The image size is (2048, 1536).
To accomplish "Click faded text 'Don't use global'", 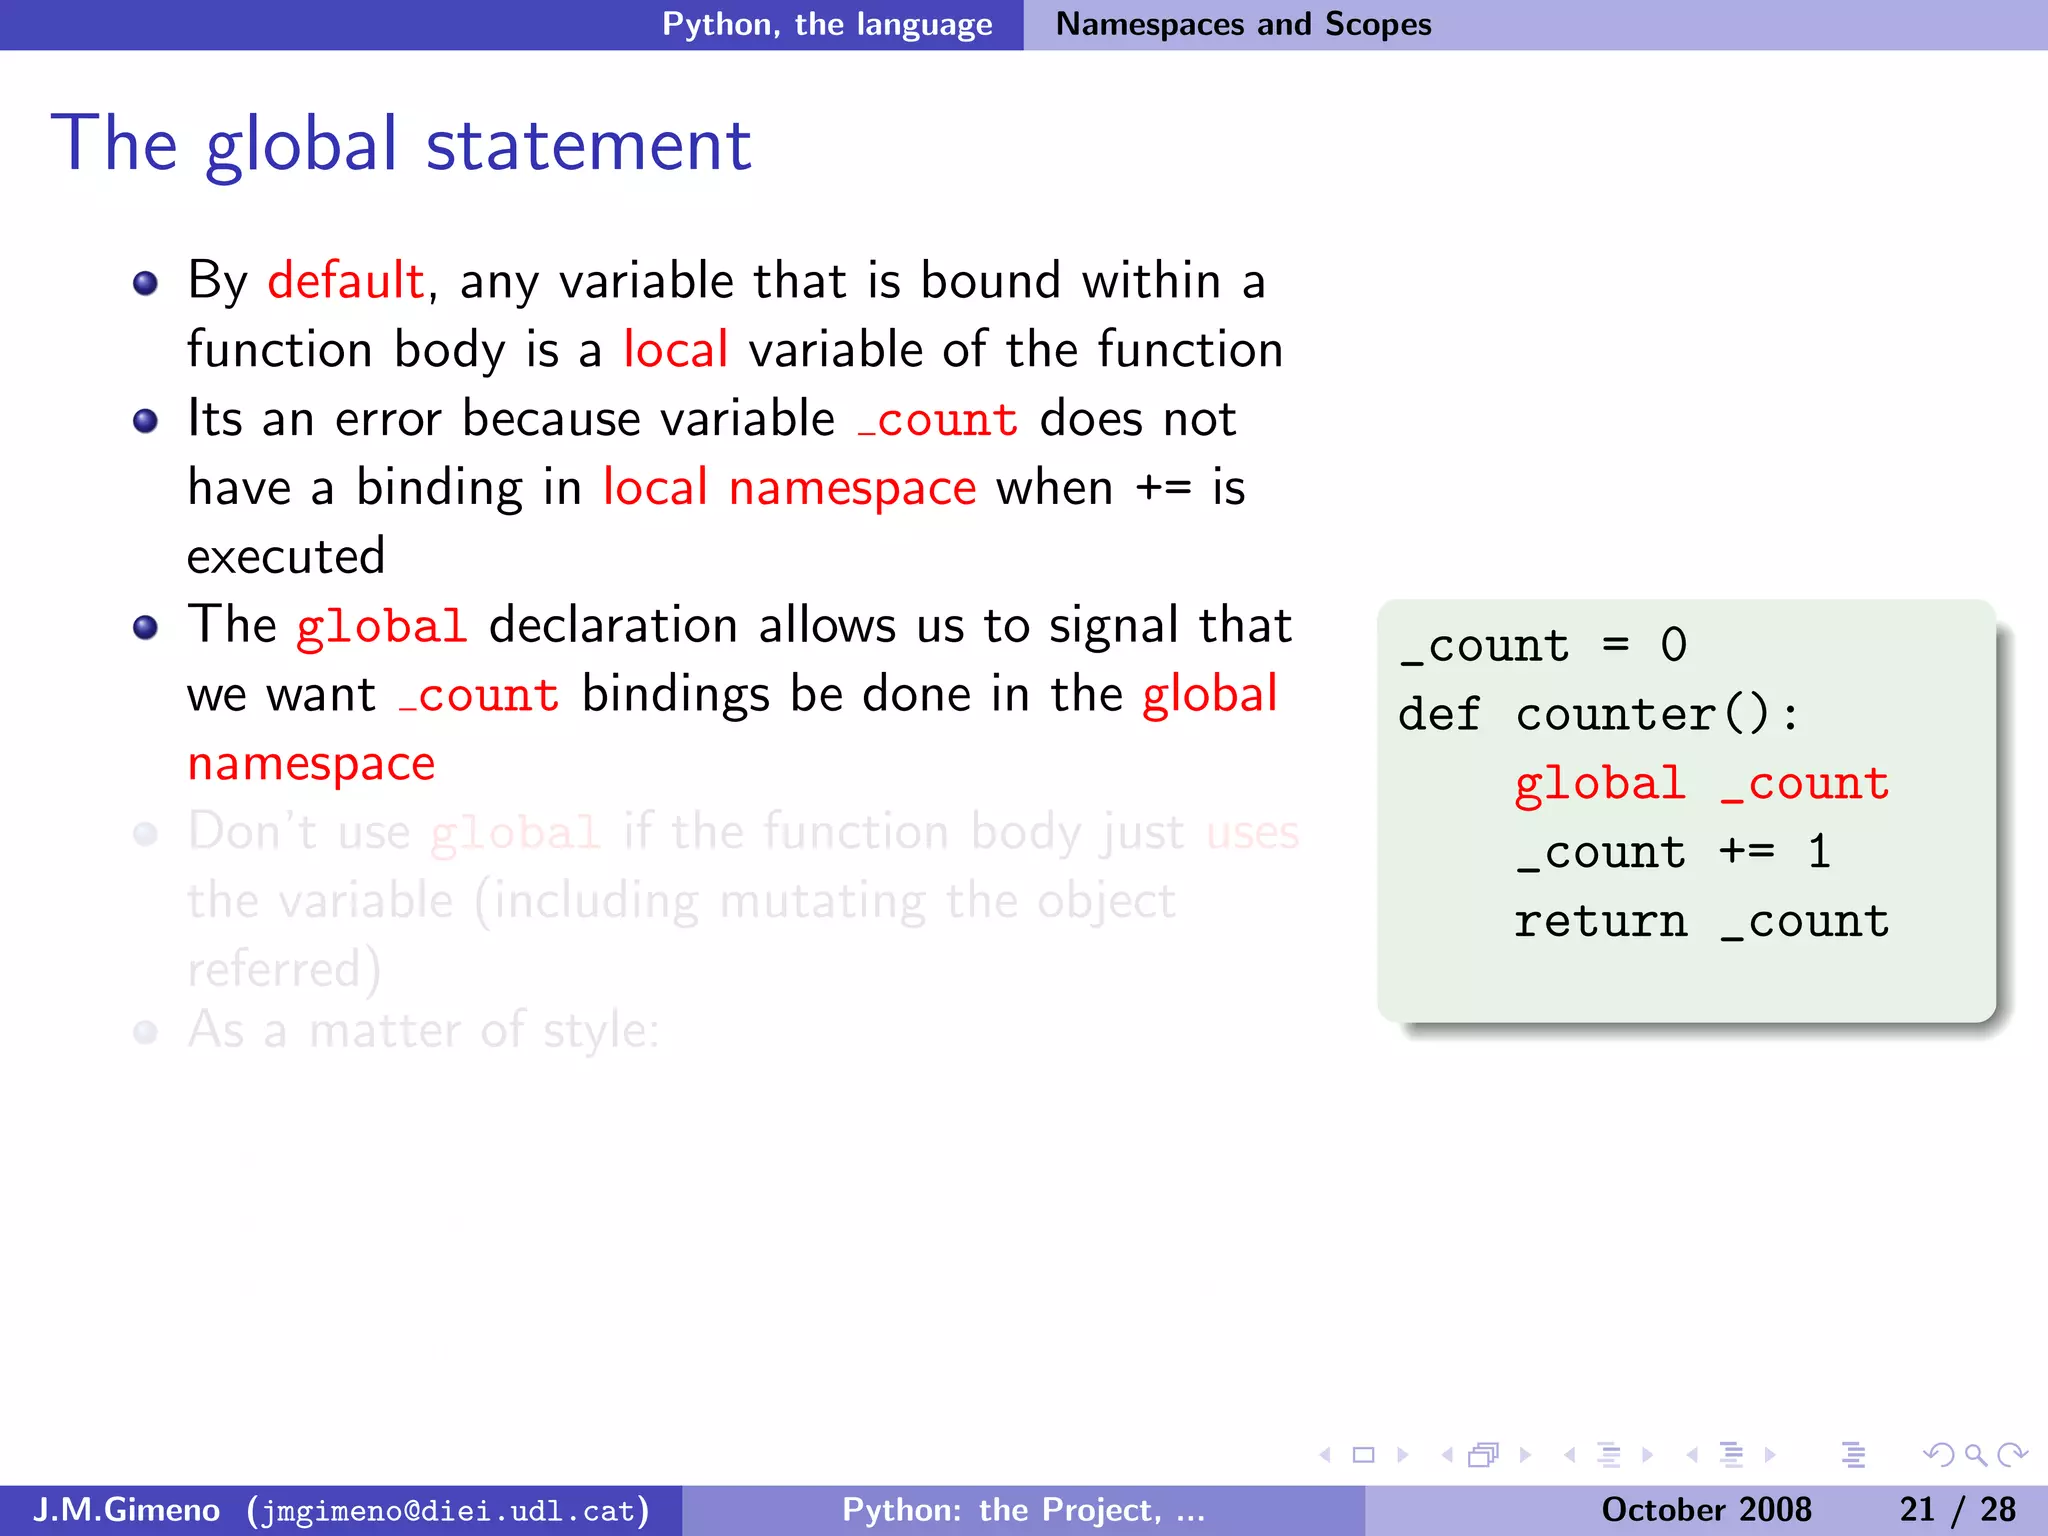I will click(394, 833).
